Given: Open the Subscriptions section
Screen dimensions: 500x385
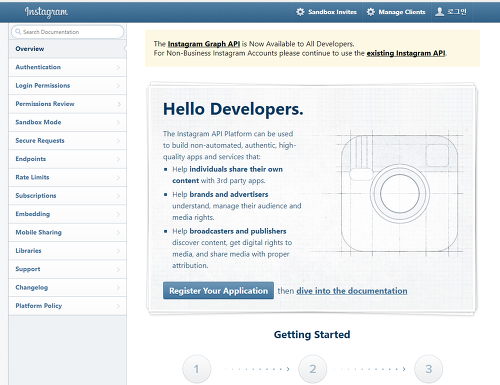Looking at the screenshot, I should pos(67,195).
